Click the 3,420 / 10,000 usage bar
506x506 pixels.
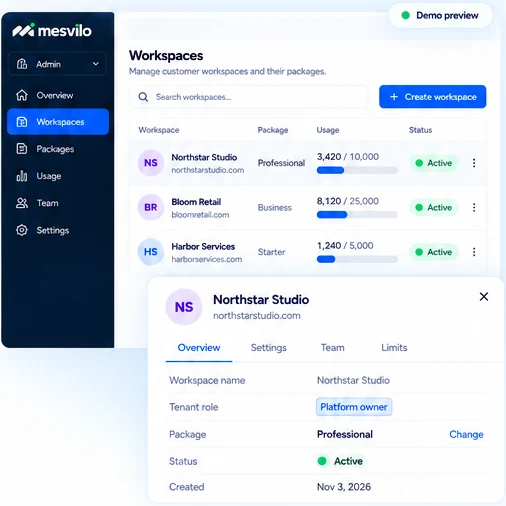357,170
